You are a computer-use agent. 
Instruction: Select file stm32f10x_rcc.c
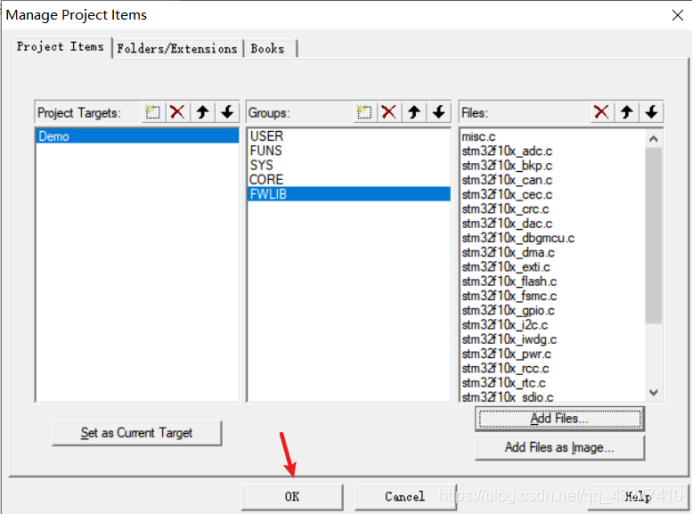(553, 368)
